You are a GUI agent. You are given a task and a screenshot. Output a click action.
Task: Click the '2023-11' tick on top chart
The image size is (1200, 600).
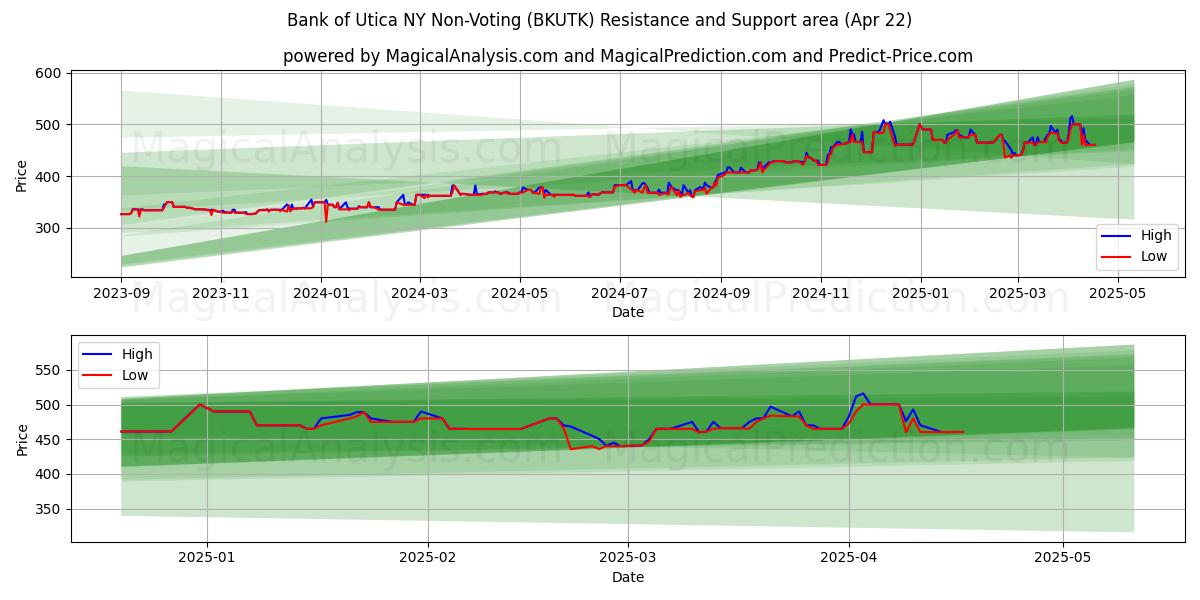pos(221,293)
